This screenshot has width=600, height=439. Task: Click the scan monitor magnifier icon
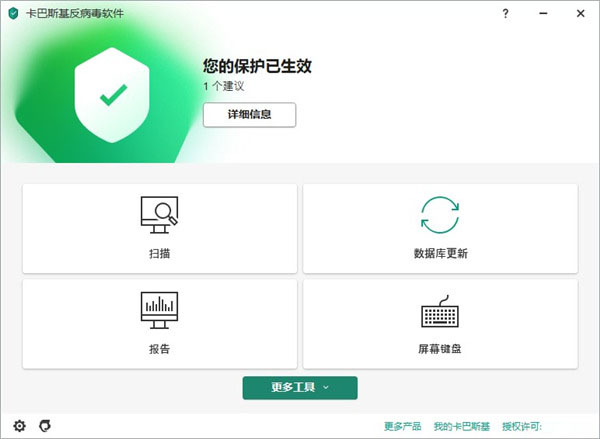click(x=159, y=215)
